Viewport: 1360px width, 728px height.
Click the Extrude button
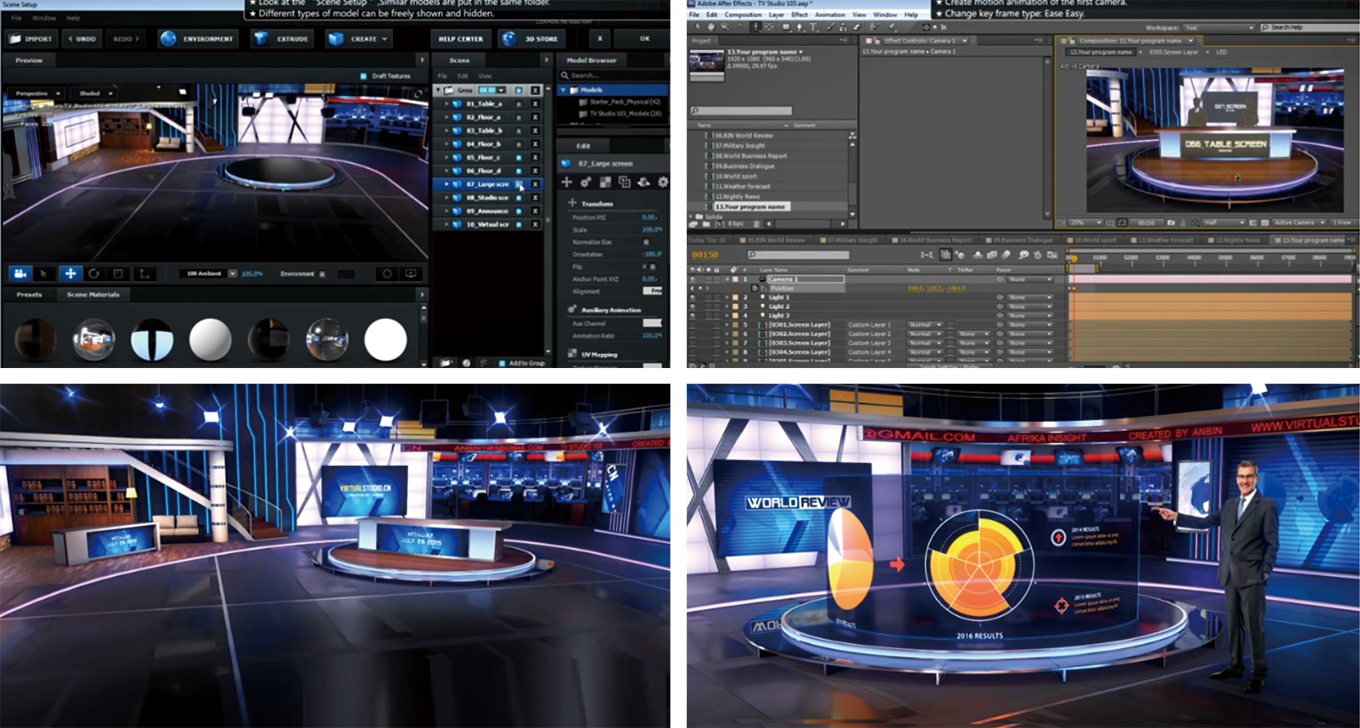coord(282,39)
